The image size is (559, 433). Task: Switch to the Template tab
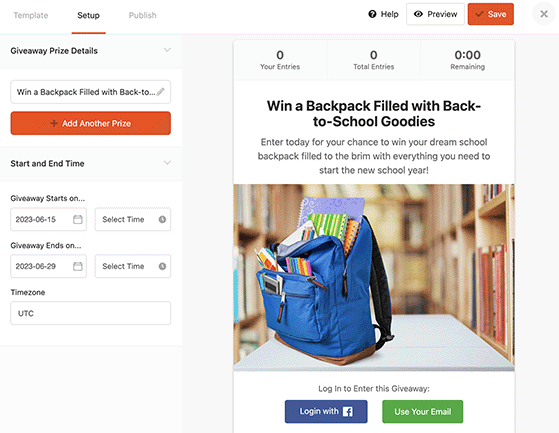pyautogui.click(x=31, y=15)
